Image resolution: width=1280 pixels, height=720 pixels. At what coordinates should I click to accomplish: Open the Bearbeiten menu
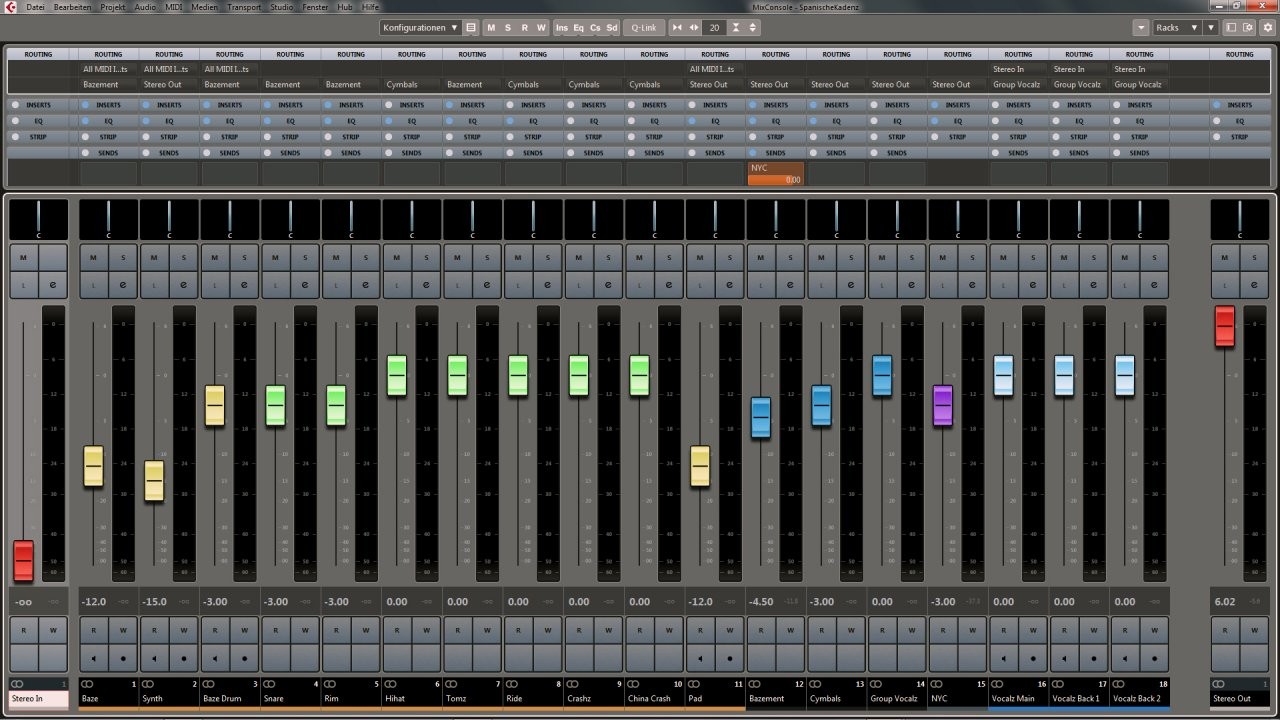[x=73, y=7]
